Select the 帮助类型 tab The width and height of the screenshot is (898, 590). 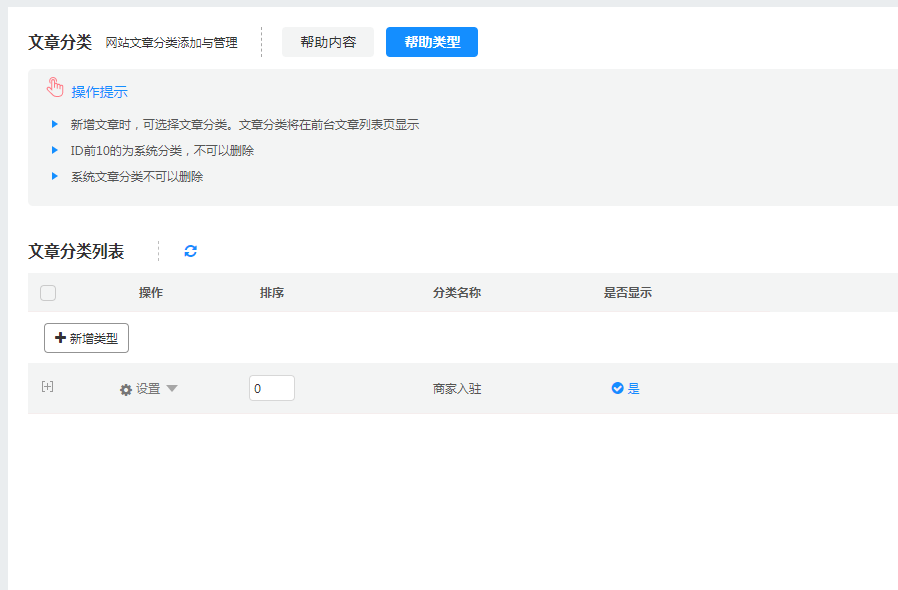[432, 42]
